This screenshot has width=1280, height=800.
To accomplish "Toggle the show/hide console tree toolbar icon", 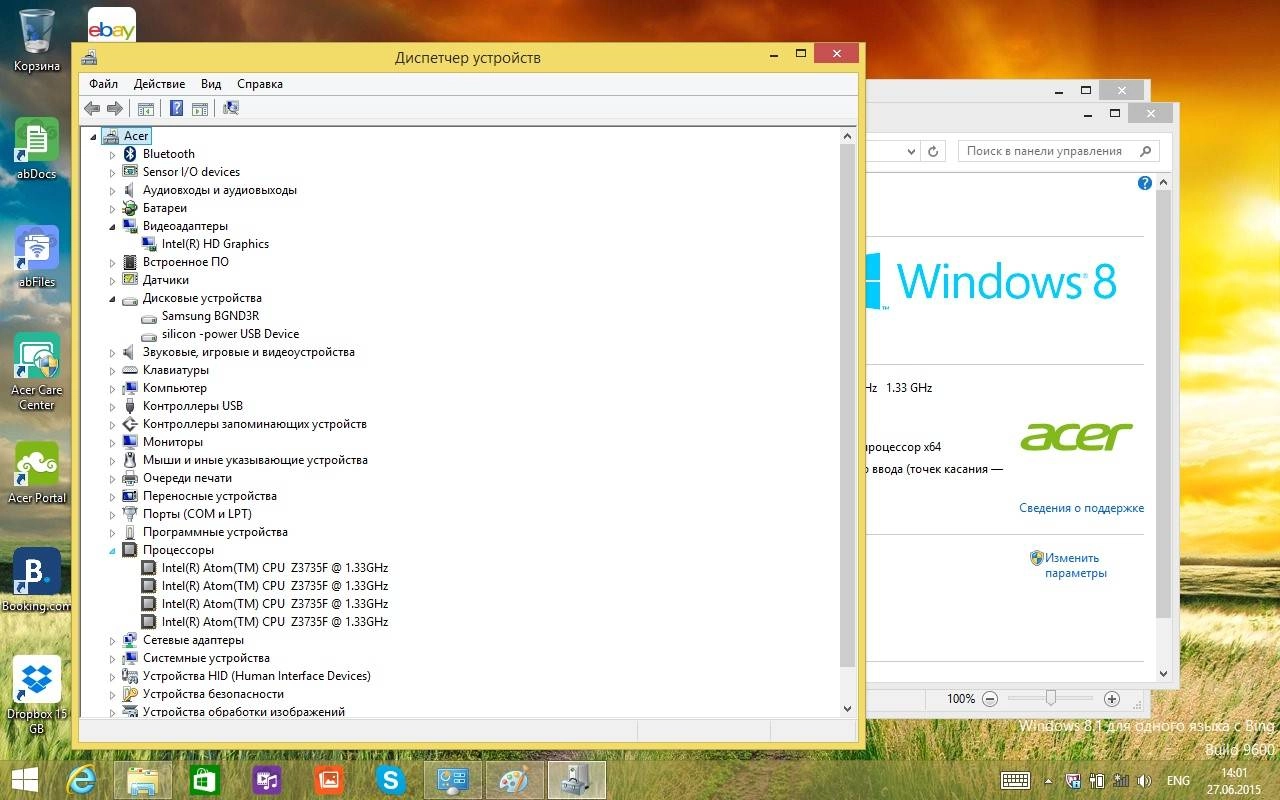I will (146, 108).
